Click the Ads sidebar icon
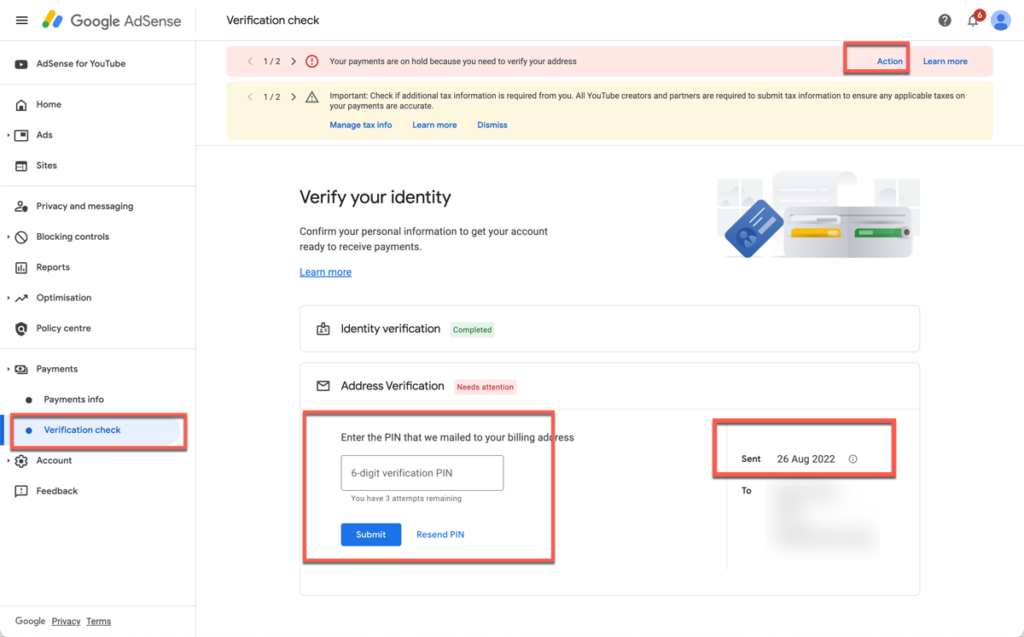Screen dimensions: 1024x637 (x=22, y=135)
